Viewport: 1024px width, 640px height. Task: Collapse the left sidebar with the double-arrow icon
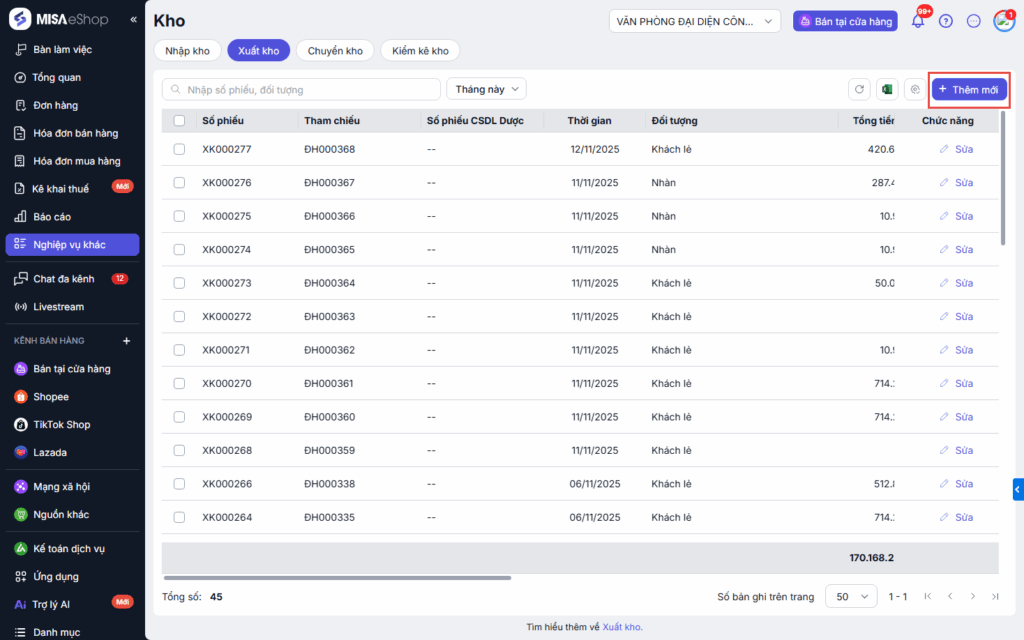[x=134, y=20]
